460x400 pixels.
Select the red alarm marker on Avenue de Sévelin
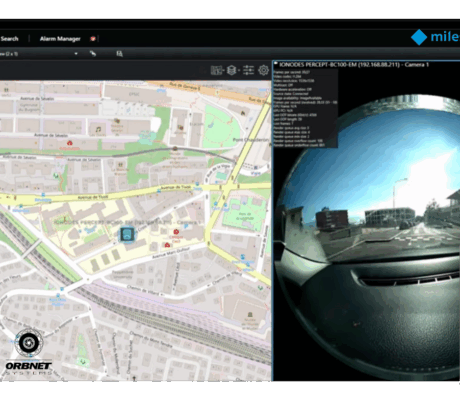coord(70,143)
